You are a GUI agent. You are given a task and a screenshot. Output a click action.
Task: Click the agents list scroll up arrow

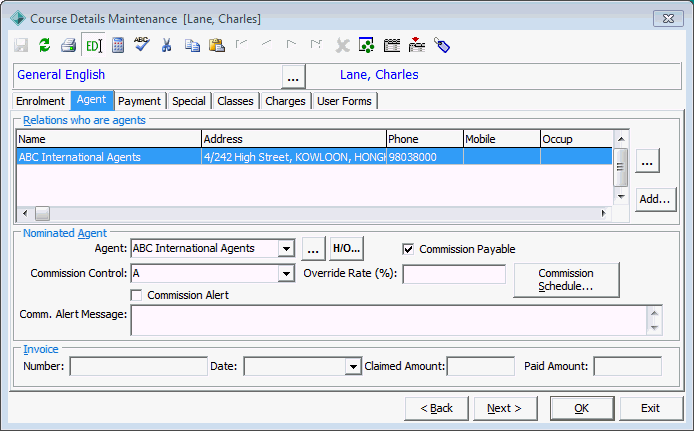click(x=621, y=139)
